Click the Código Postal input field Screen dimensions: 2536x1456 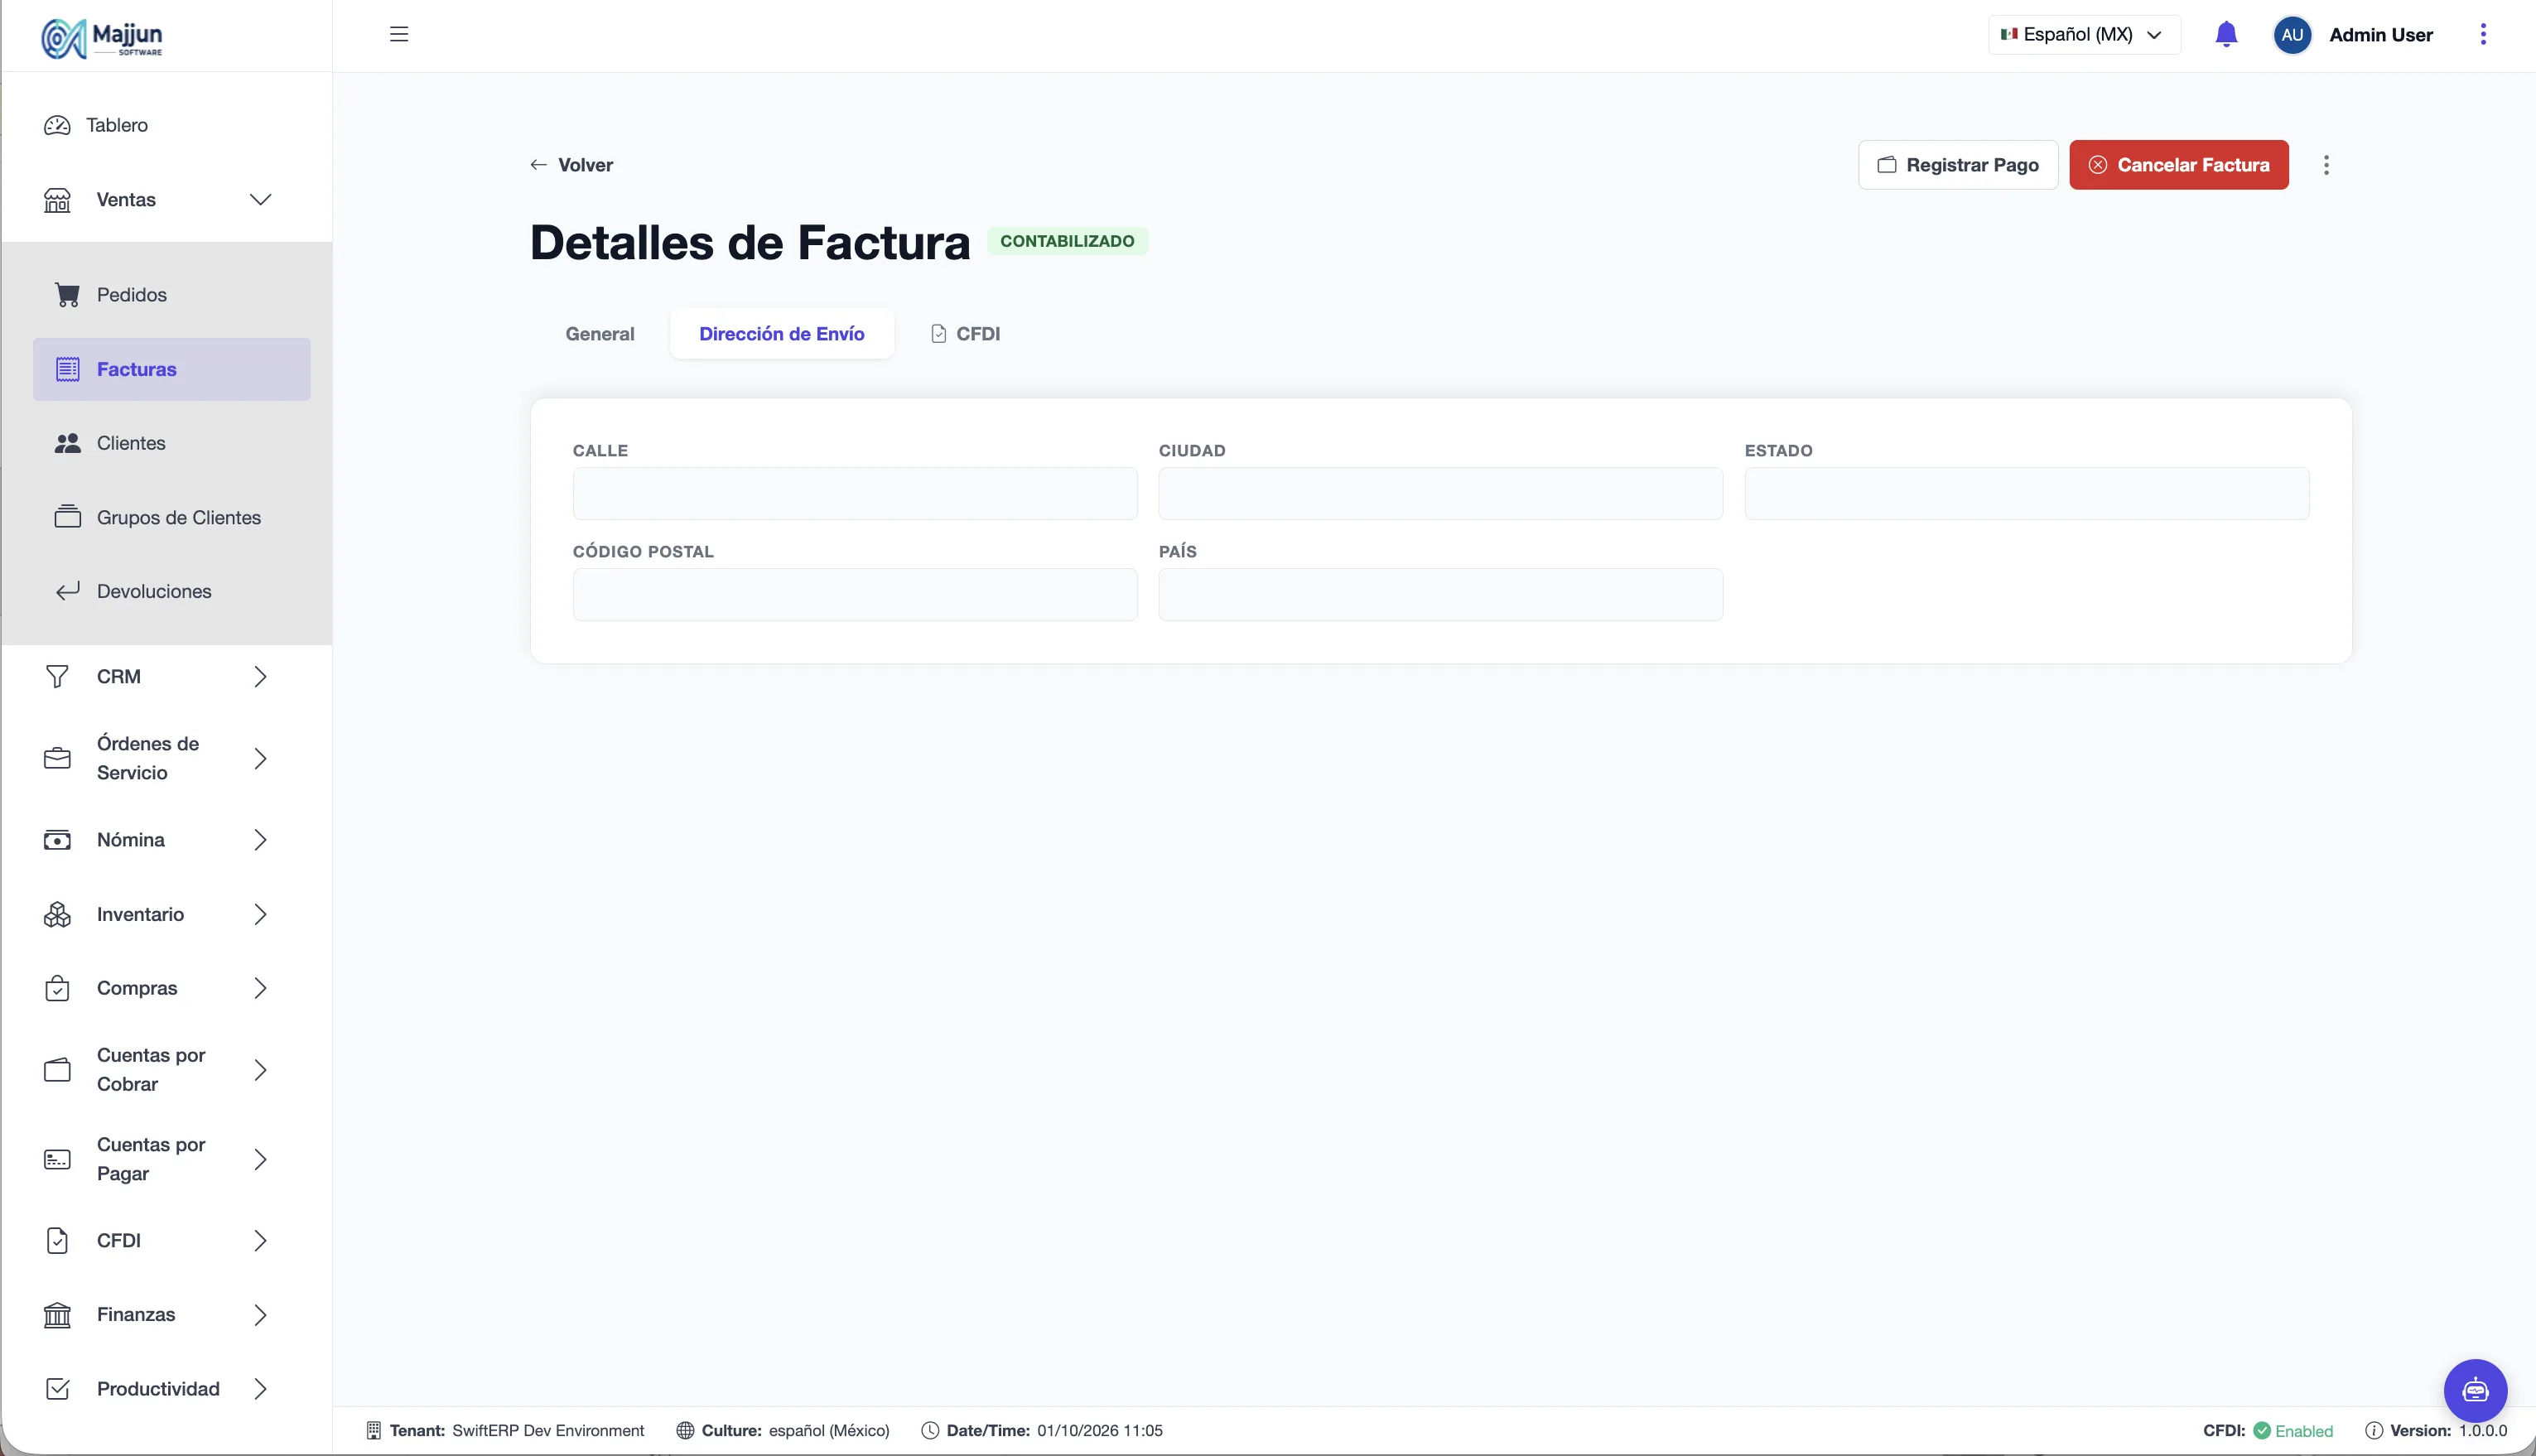click(x=855, y=594)
